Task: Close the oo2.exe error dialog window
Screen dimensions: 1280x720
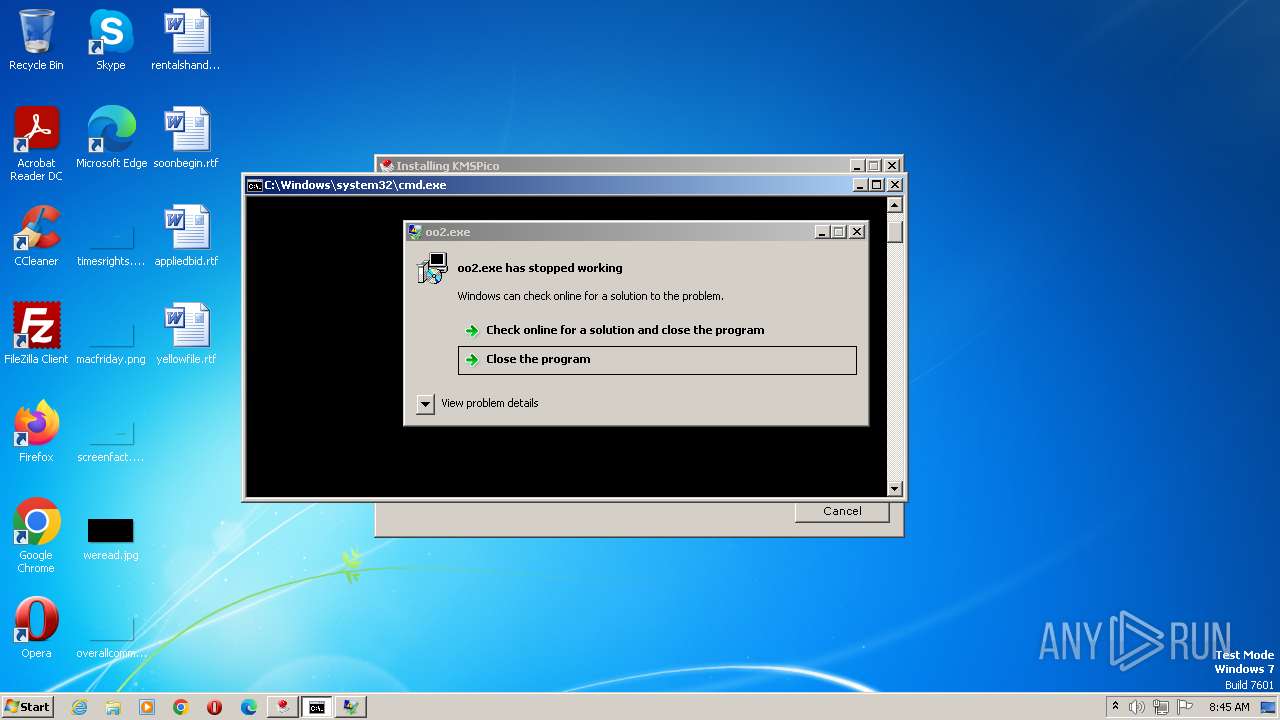Action: click(x=857, y=232)
